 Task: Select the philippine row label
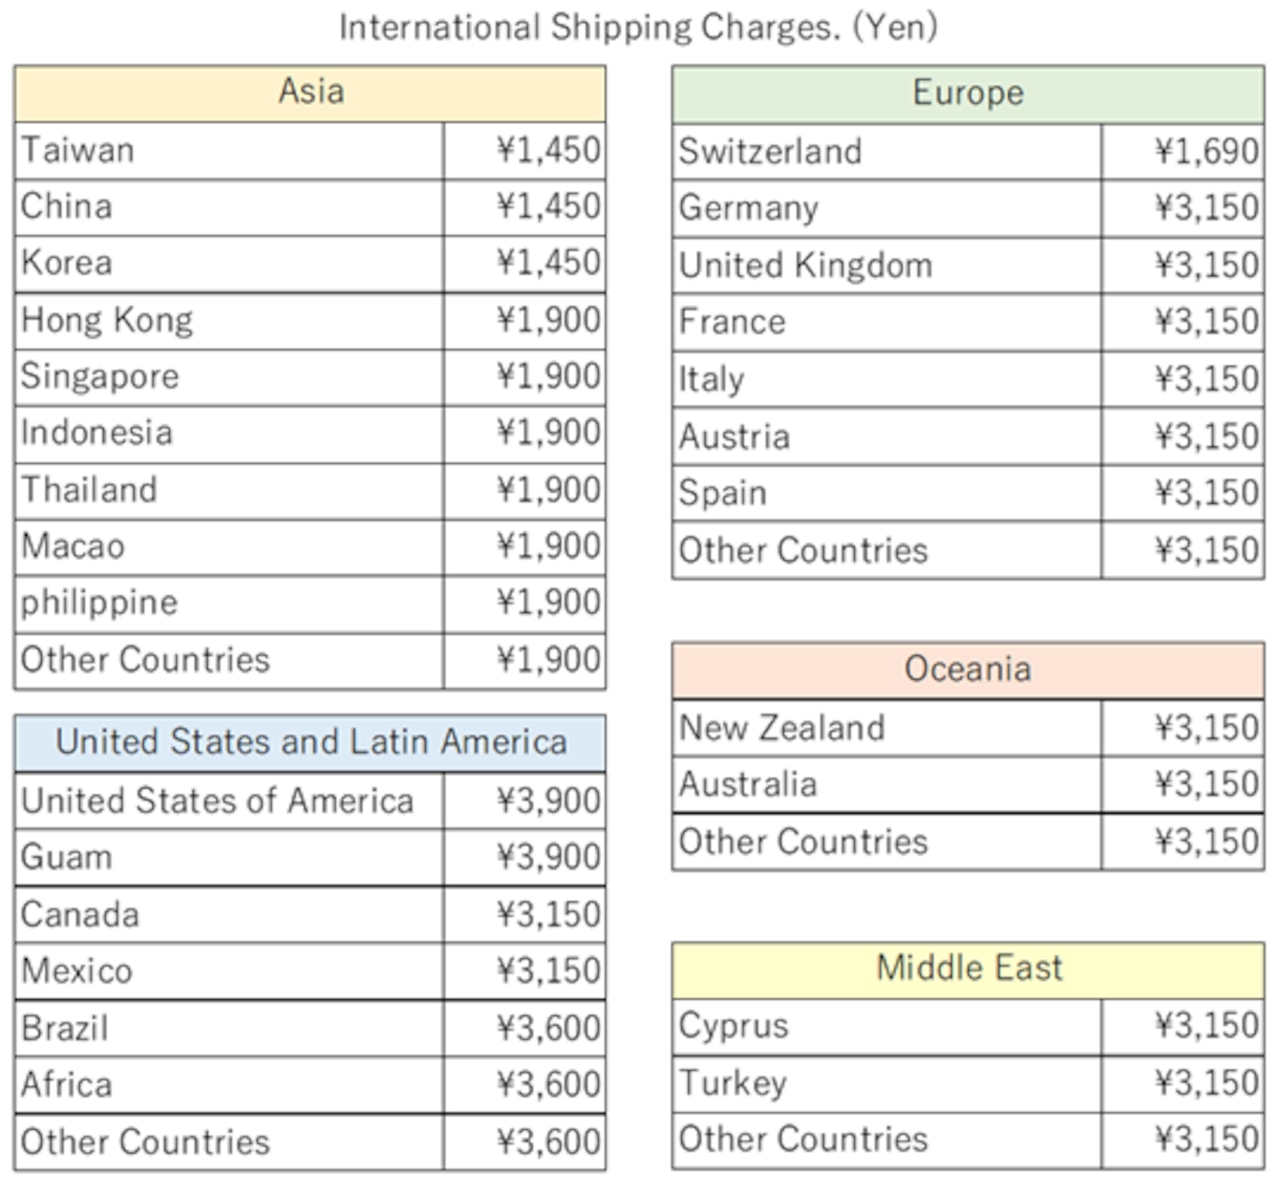(228, 603)
